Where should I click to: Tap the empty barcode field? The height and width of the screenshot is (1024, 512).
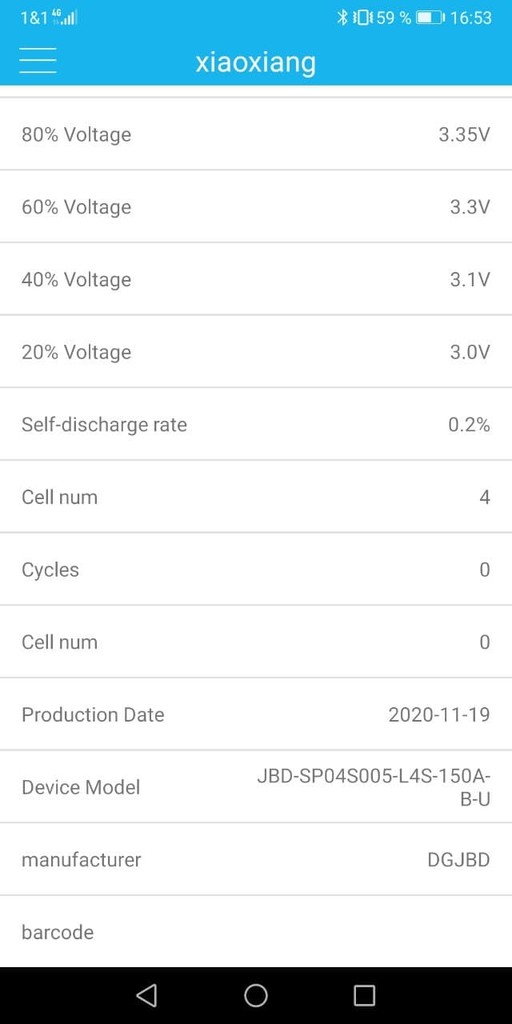coord(256,932)
